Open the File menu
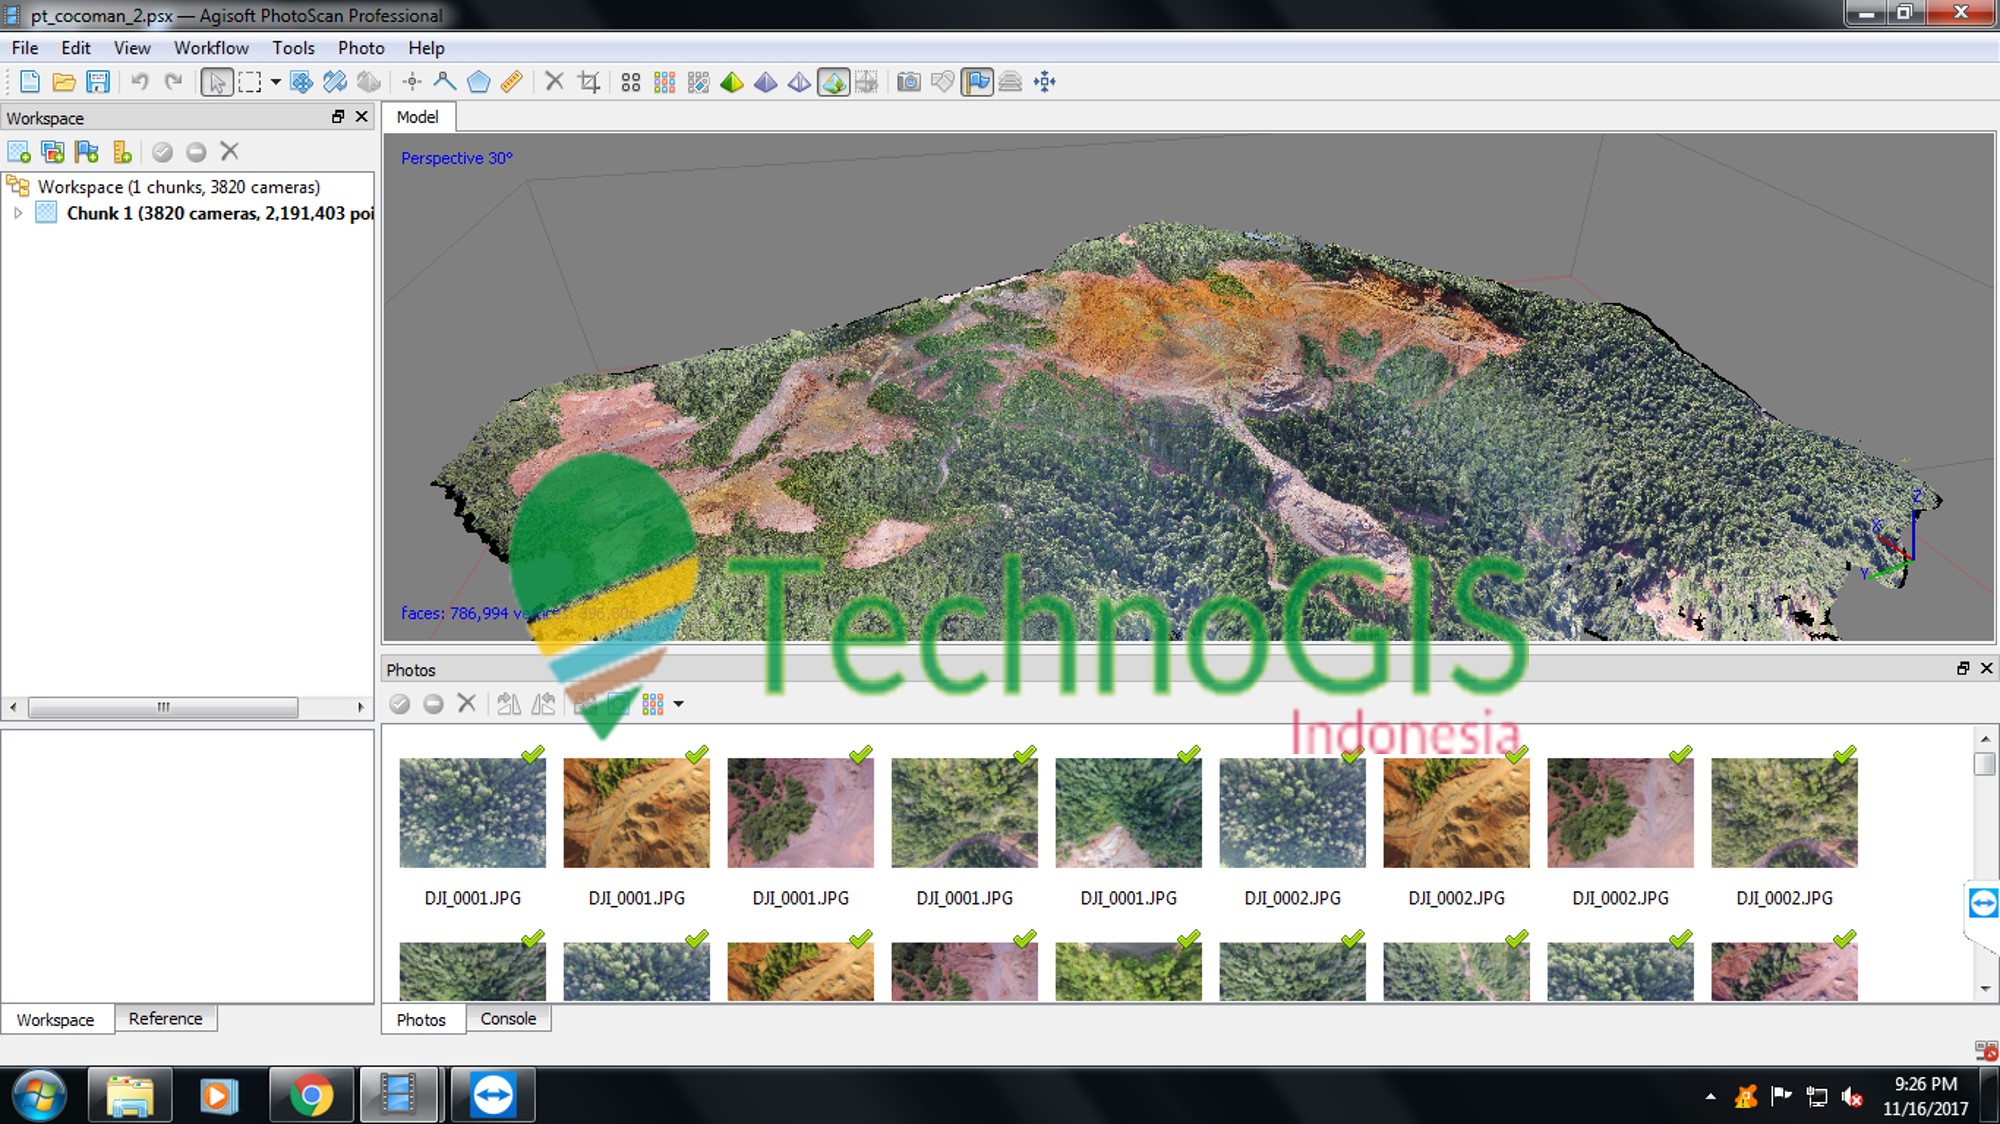Image resolution: width=2000 pixels, height=1124 pixels. pos(25,48)
